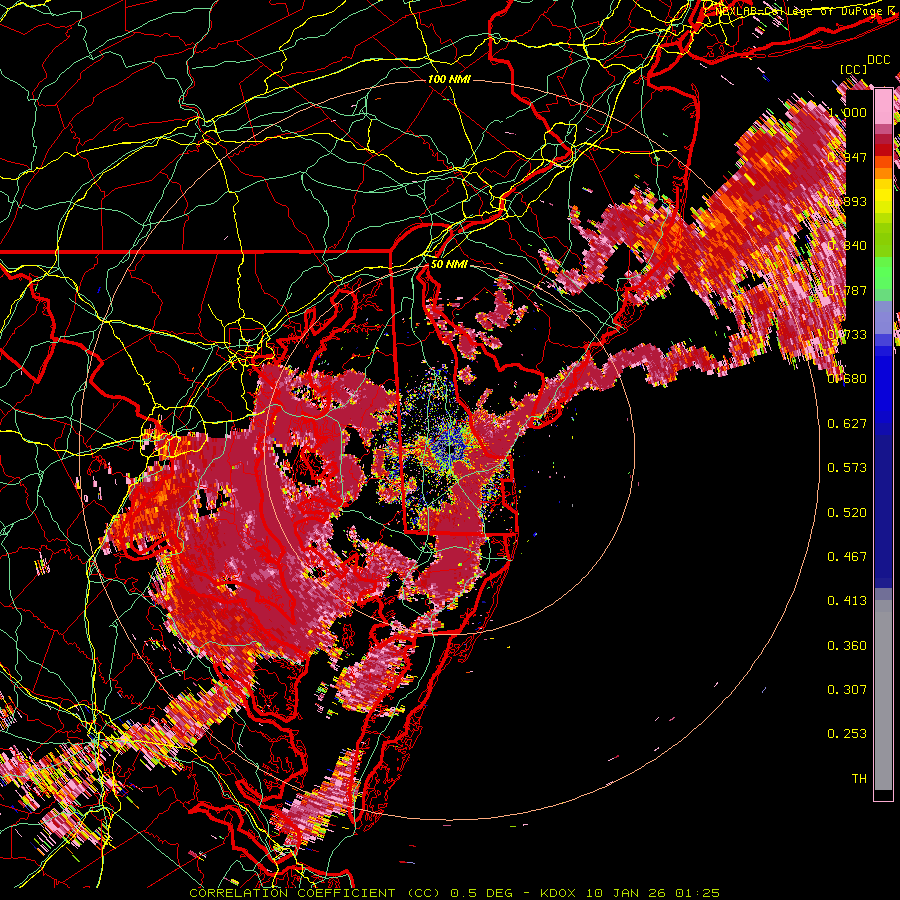Click the 0.573 scale value

pyautogui.click(x=847, y=468)
